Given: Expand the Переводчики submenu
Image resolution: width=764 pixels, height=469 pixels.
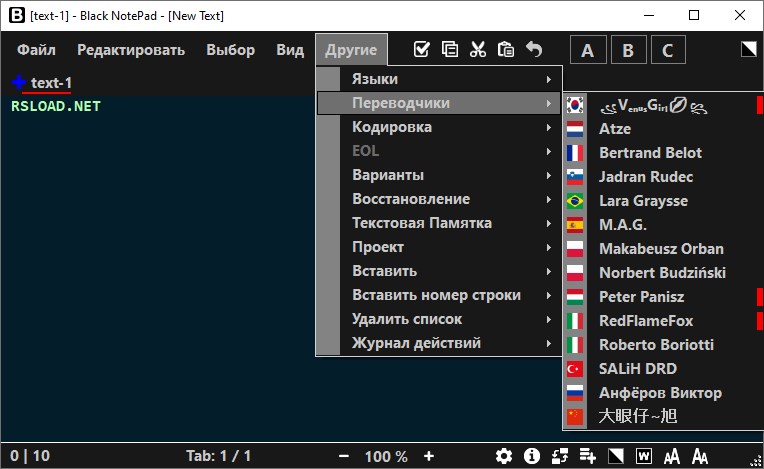Looking at the screenshot, I should [x=439, y=103].
